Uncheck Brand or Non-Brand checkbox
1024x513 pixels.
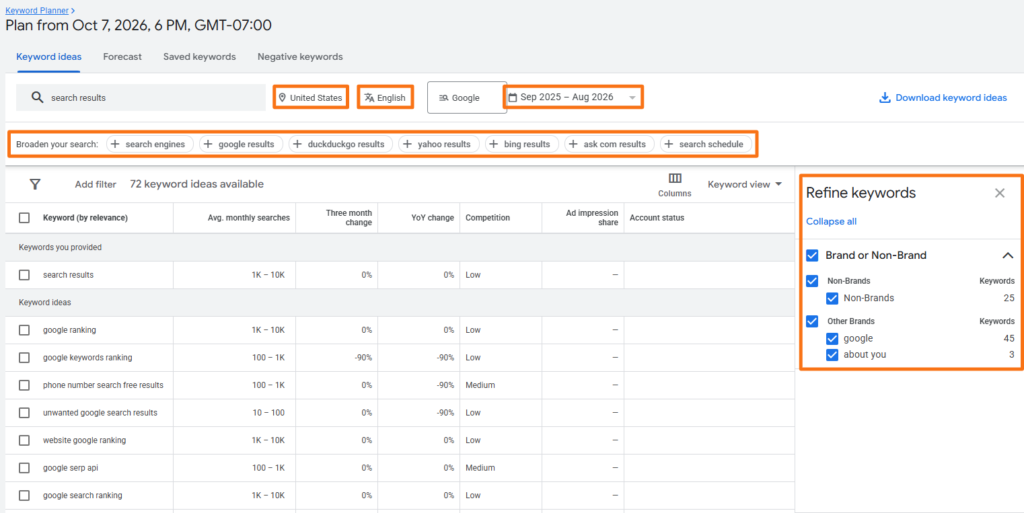pos(812,255)
